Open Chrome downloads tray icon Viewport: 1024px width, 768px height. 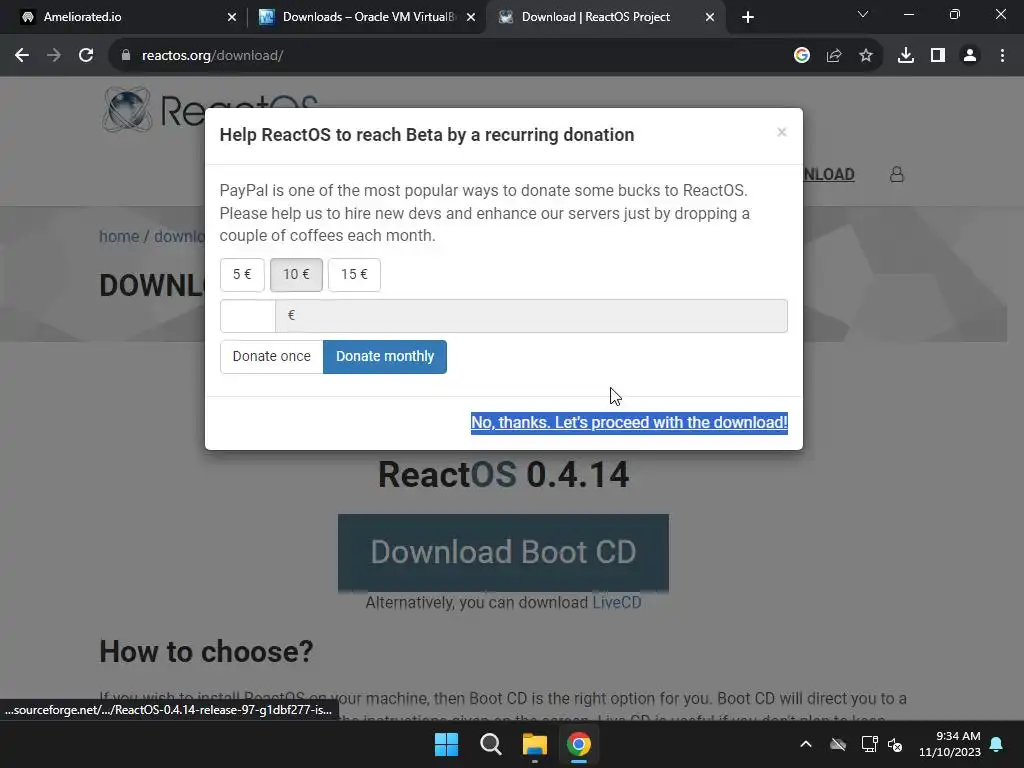(x=906, y=56)
